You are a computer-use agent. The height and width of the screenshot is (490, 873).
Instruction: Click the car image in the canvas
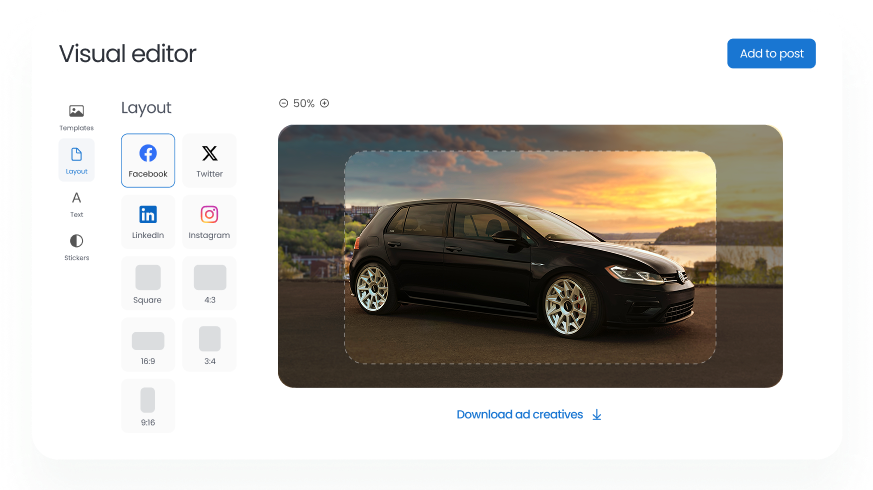530,256
